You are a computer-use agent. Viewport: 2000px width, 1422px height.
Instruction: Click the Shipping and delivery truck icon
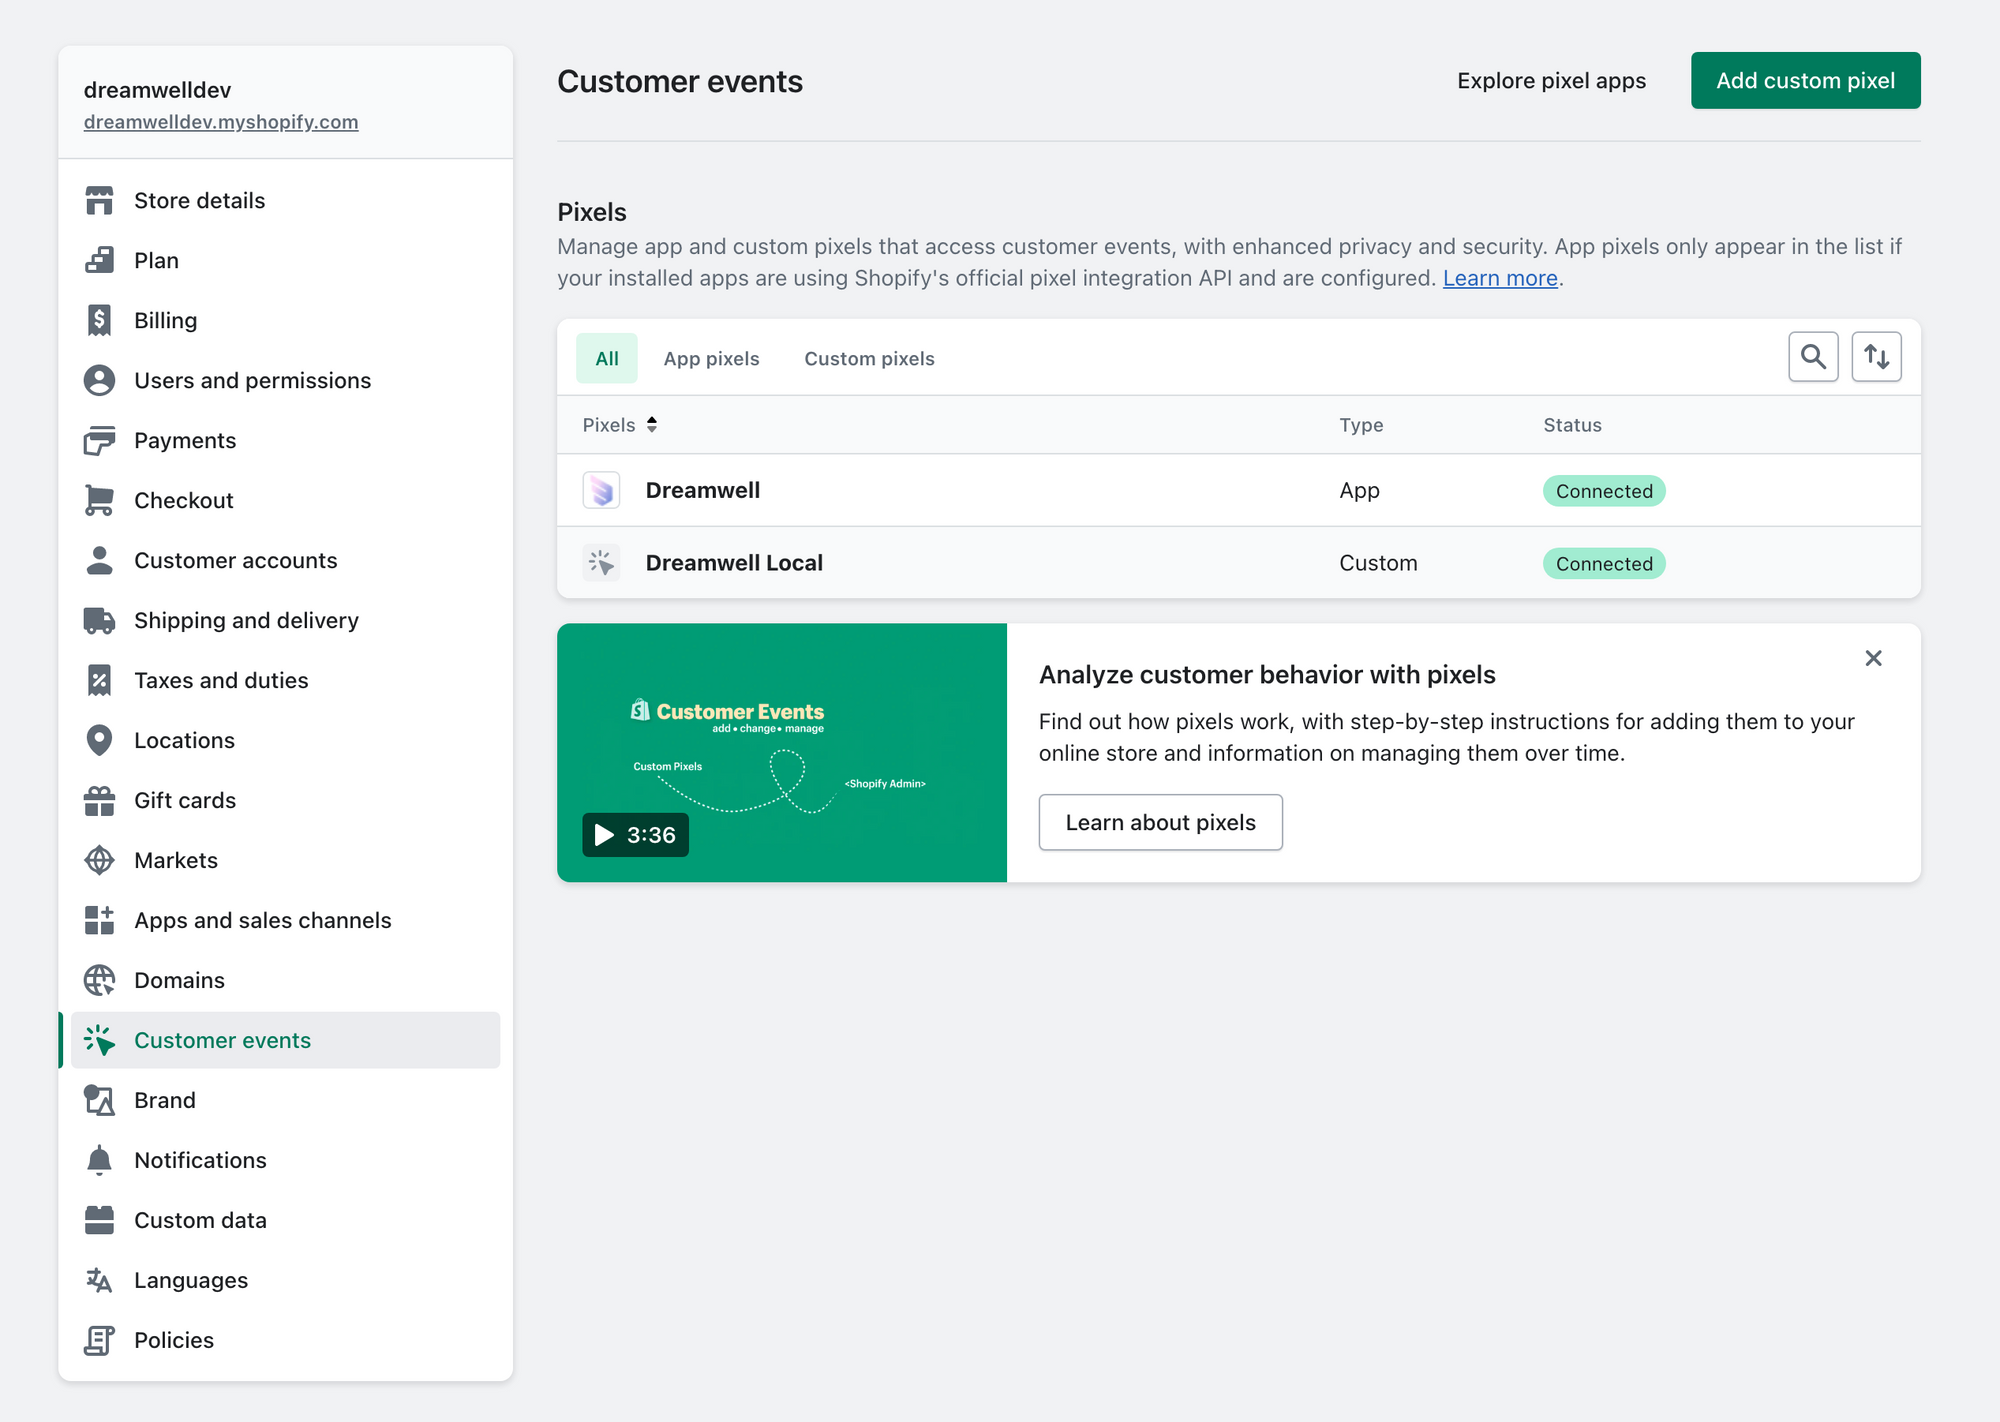(99, 620)
